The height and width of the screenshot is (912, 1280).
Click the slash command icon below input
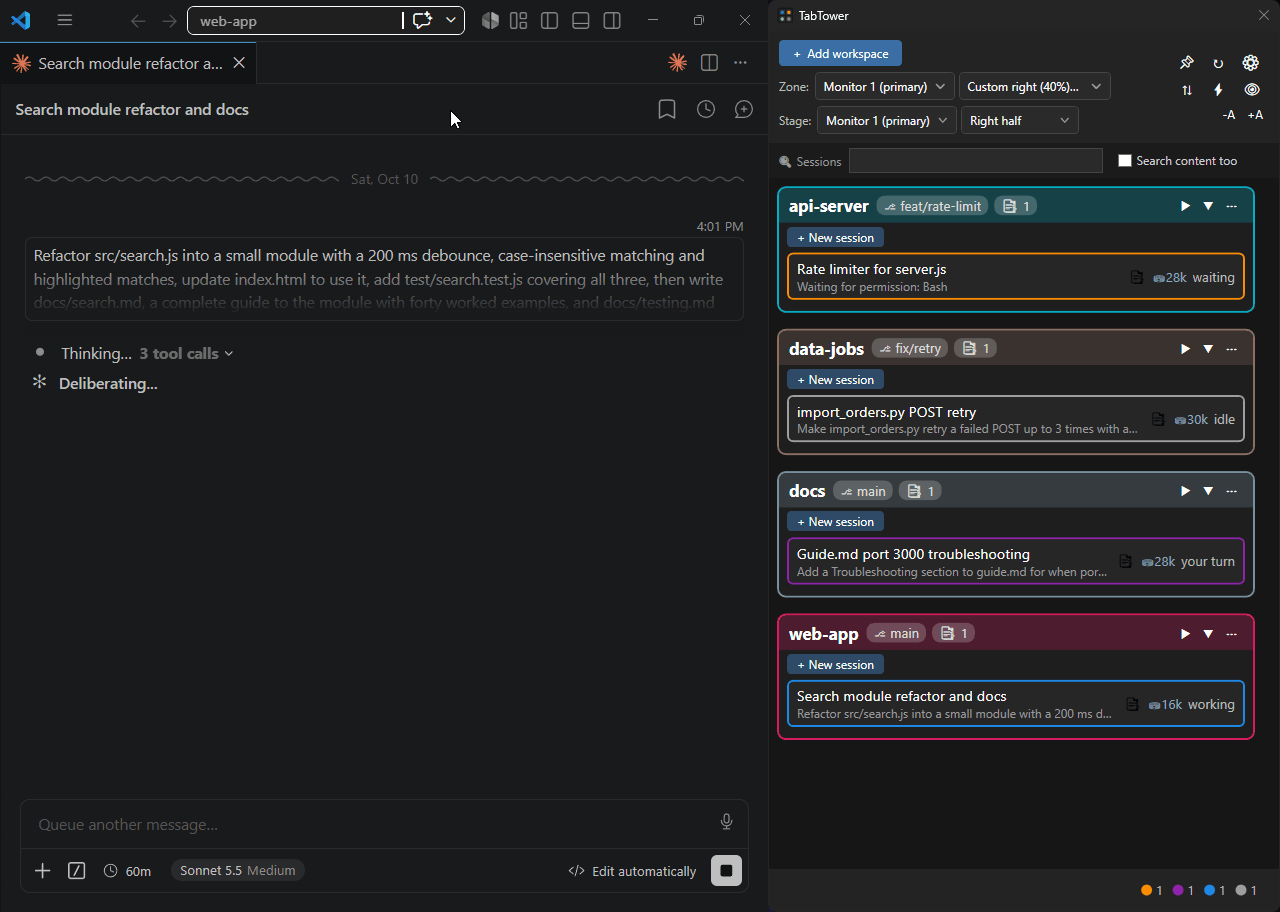[x=76, y=871]
